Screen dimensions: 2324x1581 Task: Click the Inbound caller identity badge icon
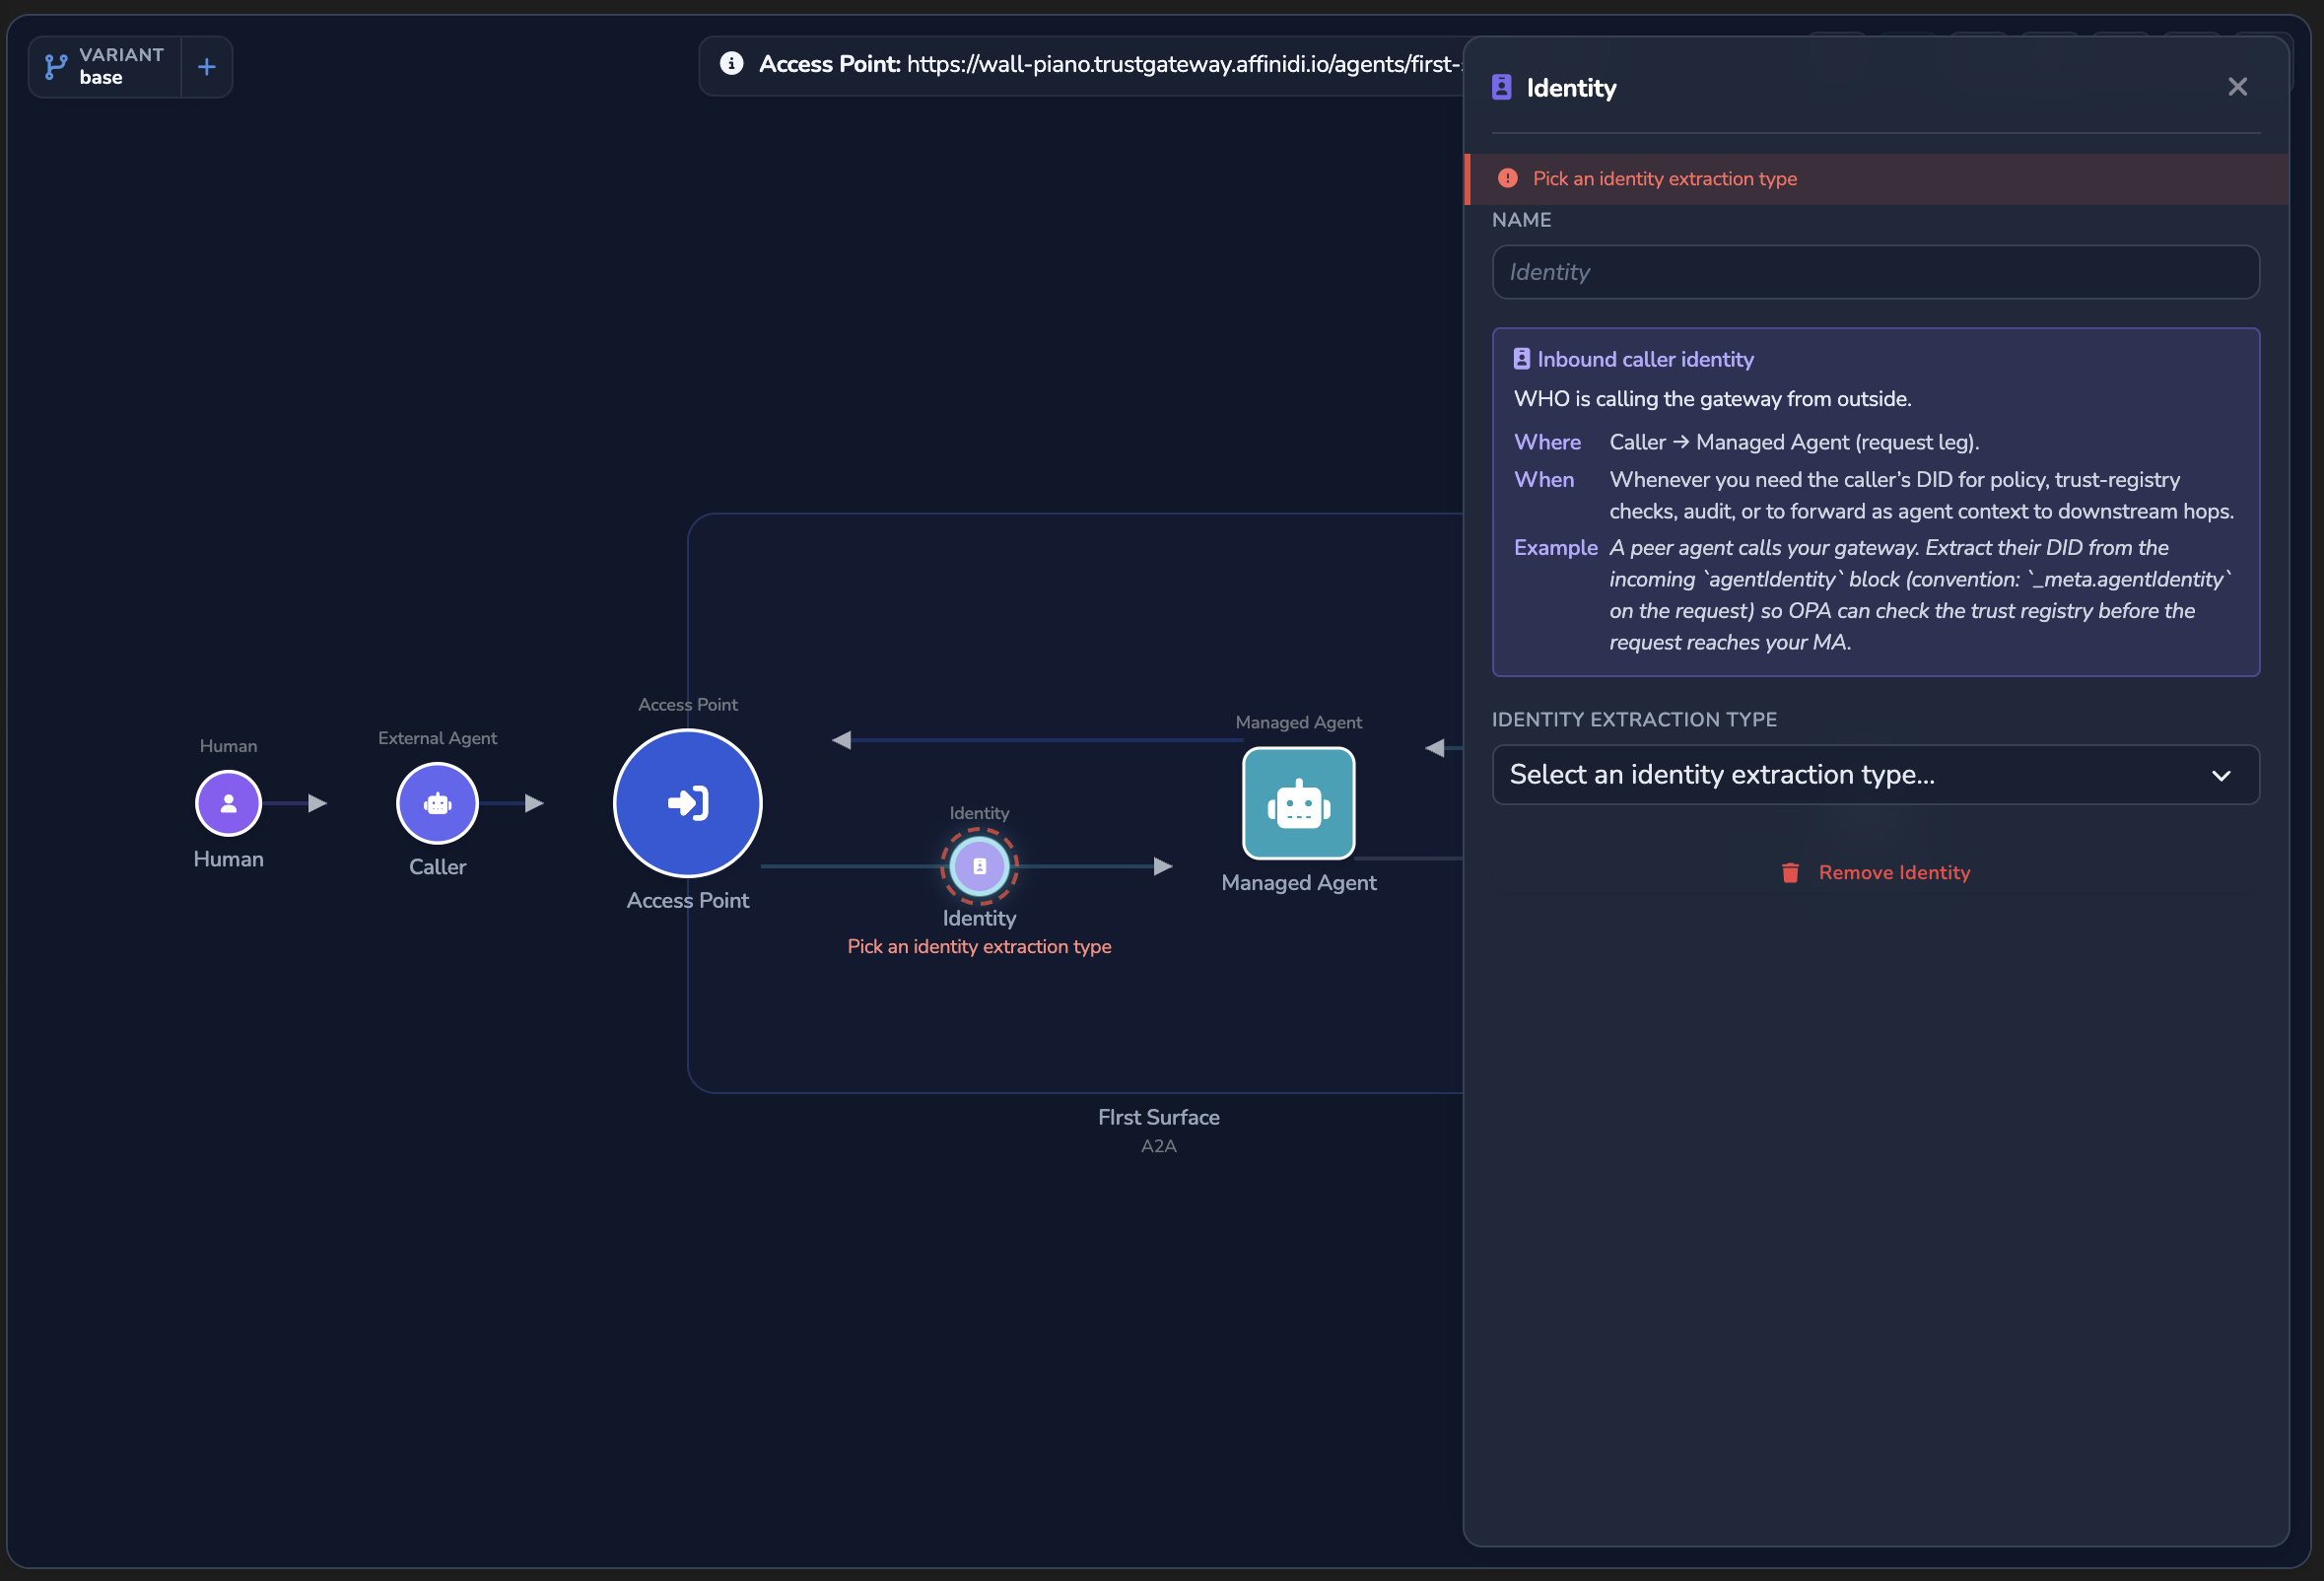1521,359
